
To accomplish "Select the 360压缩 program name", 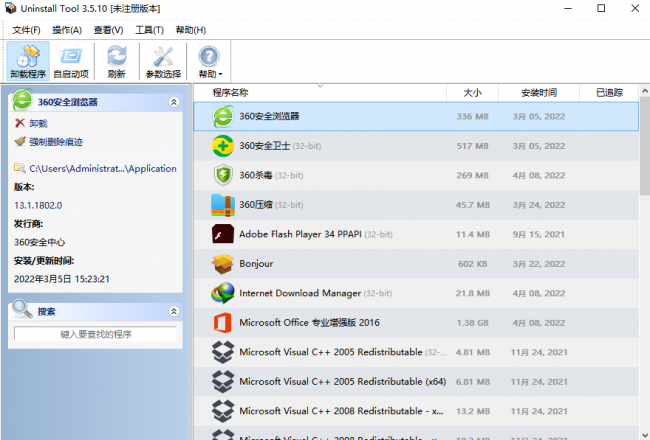I will 256,205.
